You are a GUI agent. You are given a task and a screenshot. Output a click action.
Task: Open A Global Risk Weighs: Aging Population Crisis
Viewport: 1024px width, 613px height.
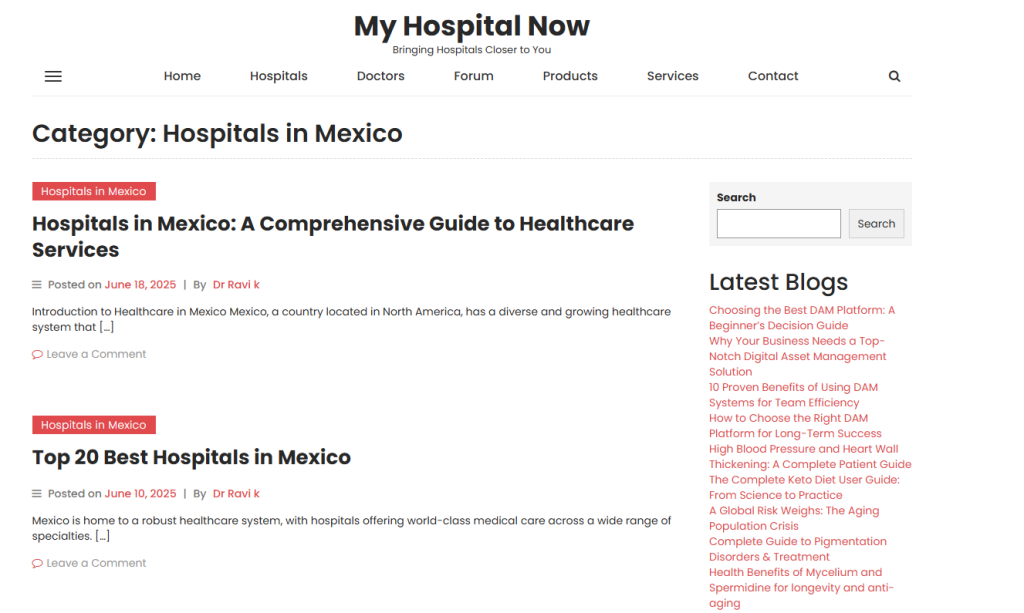(x=794, y=518)
